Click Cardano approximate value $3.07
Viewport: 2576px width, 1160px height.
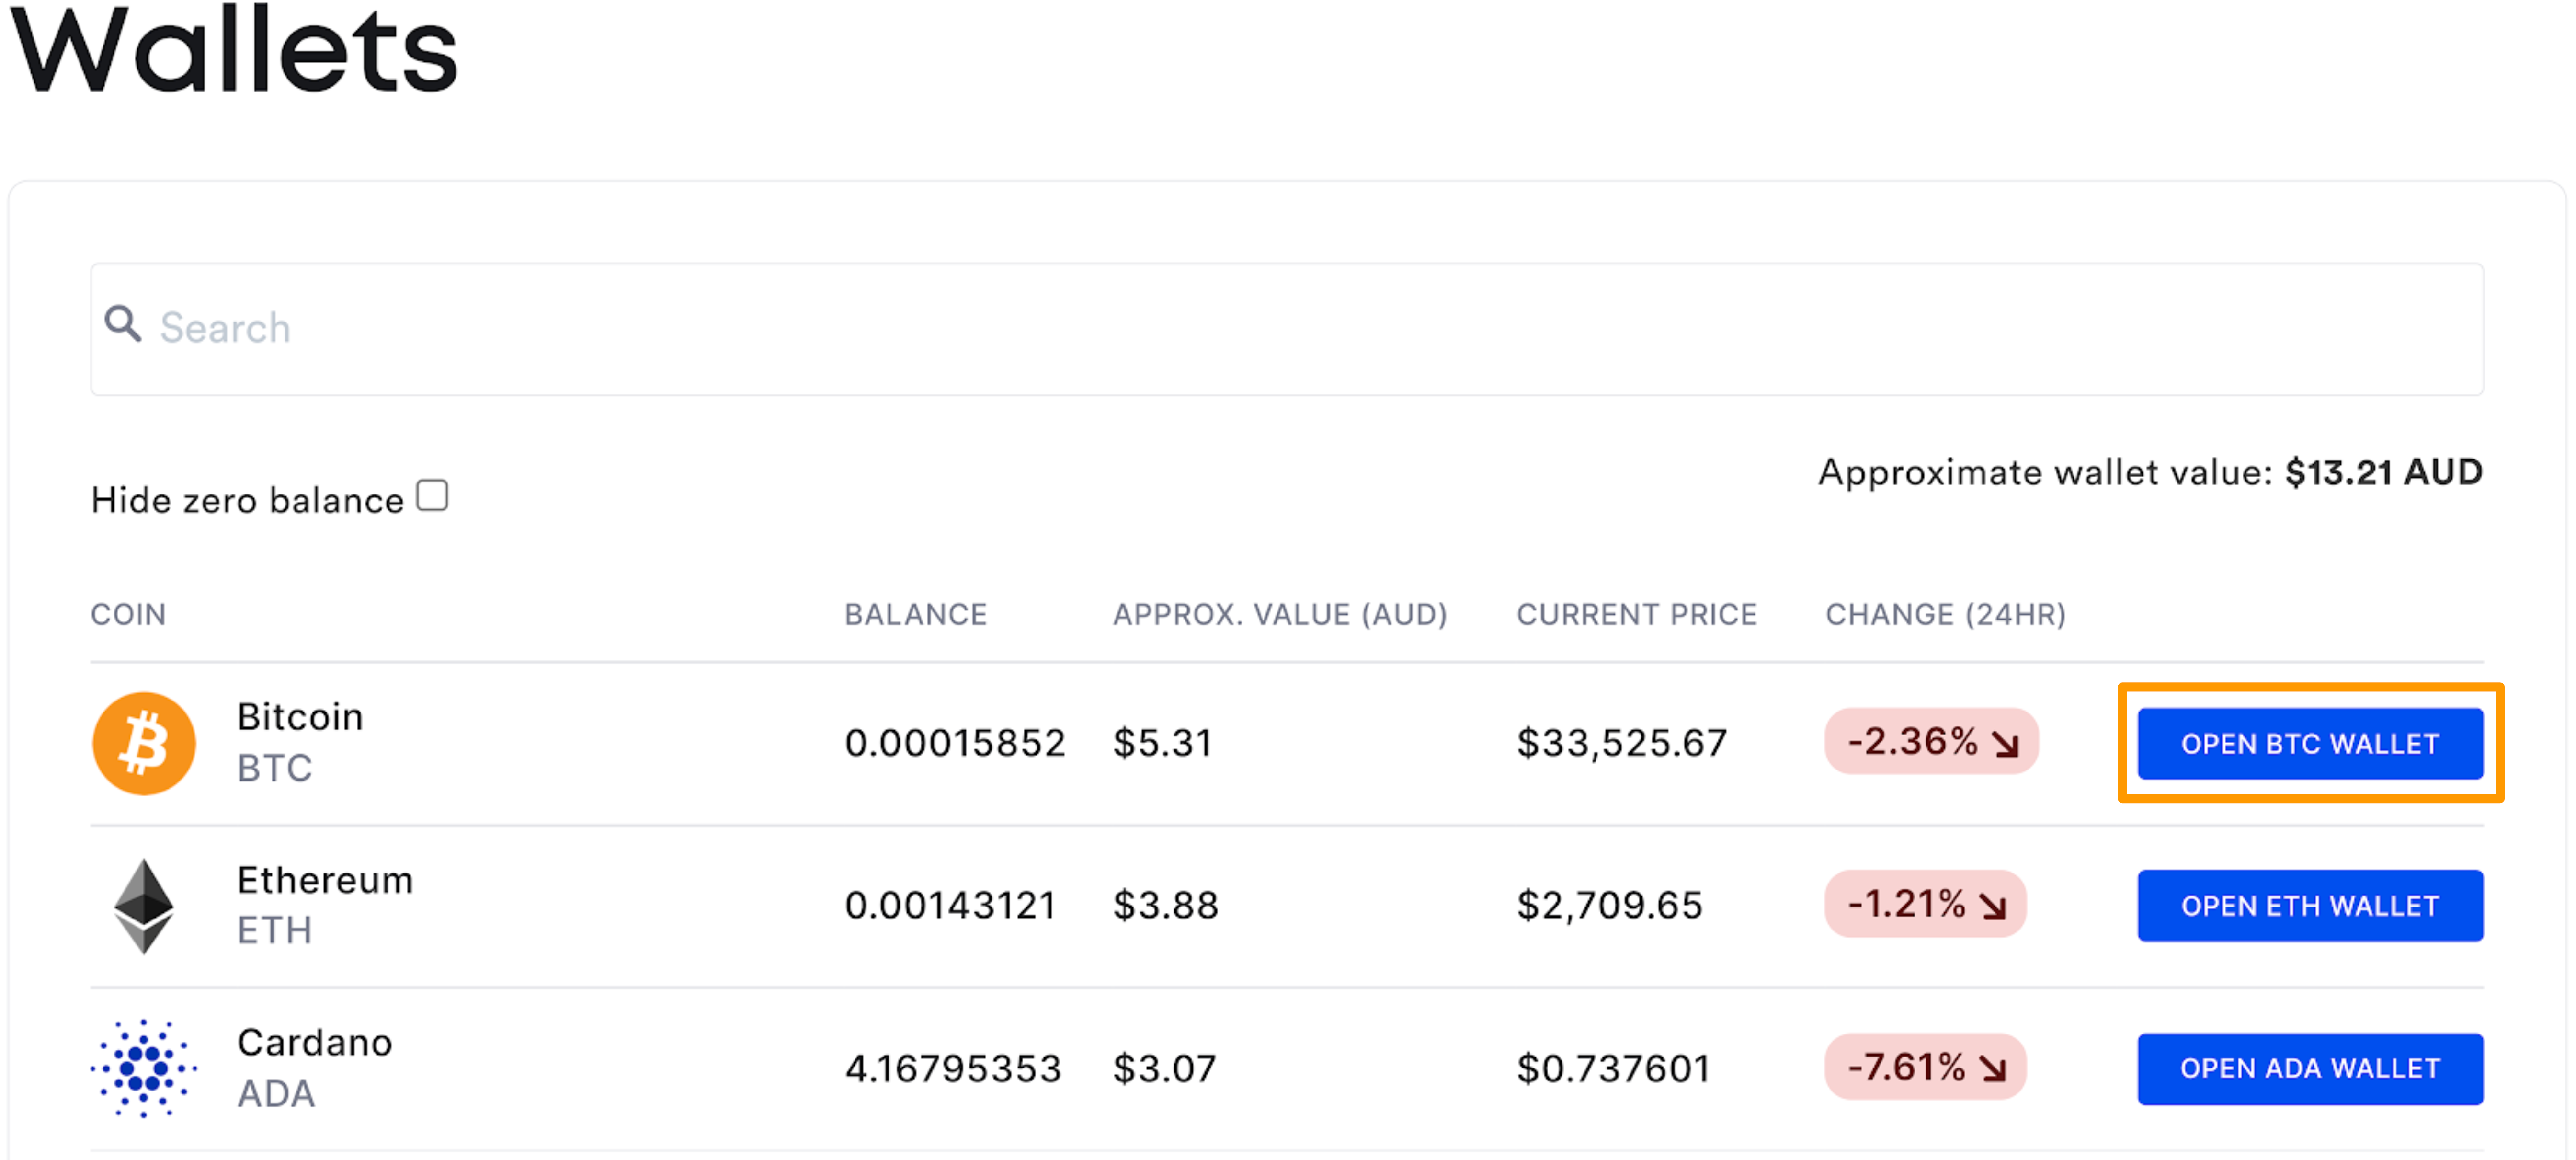point(1164,1069)
